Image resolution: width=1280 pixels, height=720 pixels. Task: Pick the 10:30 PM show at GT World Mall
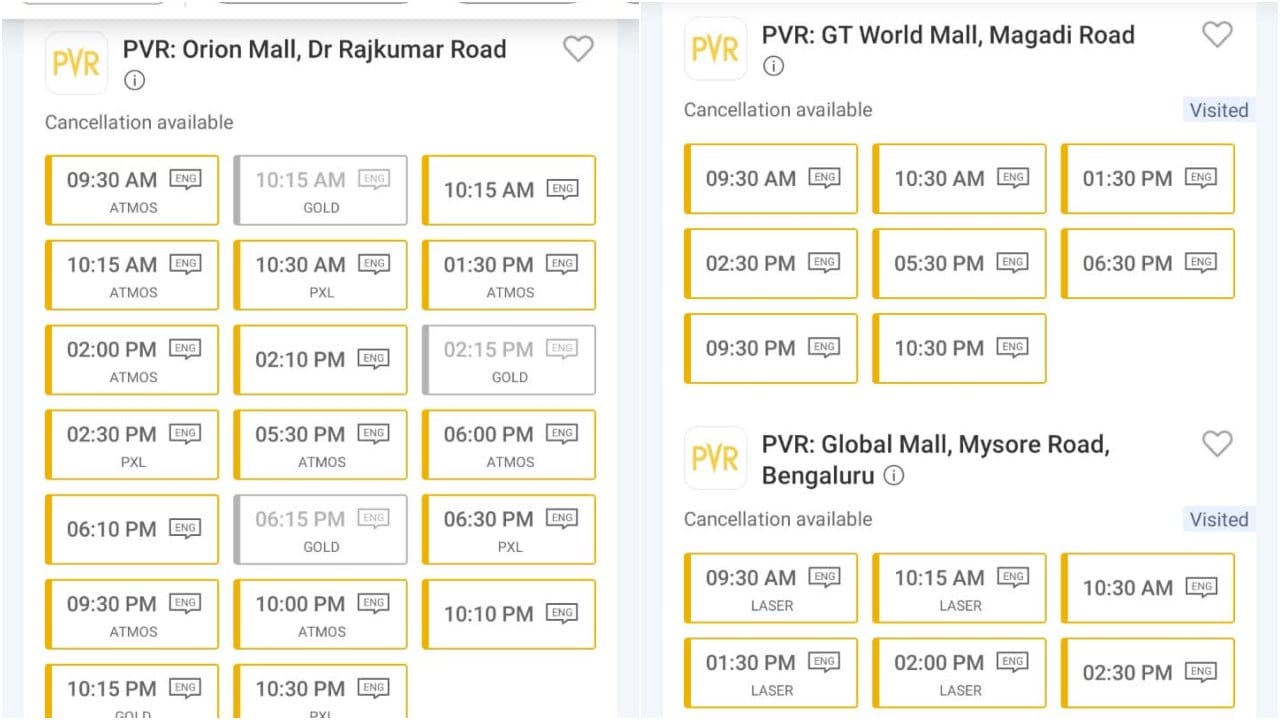(x=960, y=349)
